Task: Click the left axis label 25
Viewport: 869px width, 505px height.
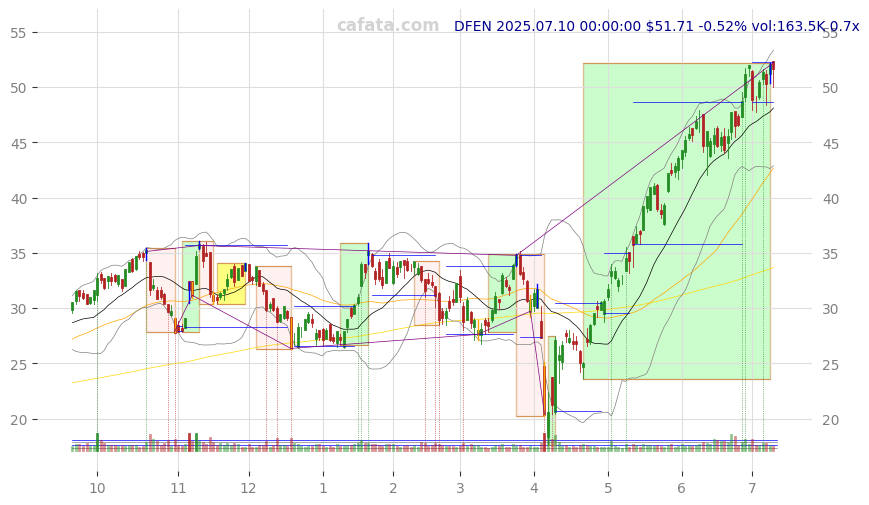Action: click(18, 364)
